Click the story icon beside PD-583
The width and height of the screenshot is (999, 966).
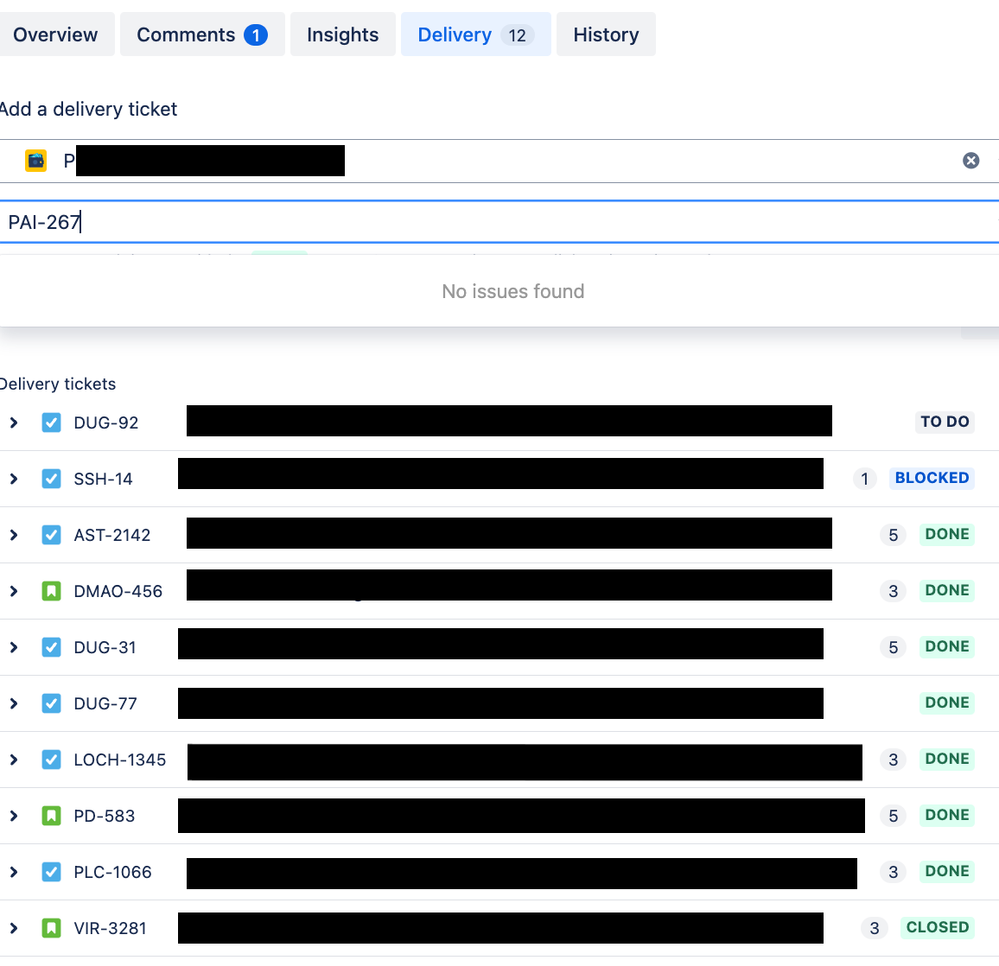coord(51,816)
